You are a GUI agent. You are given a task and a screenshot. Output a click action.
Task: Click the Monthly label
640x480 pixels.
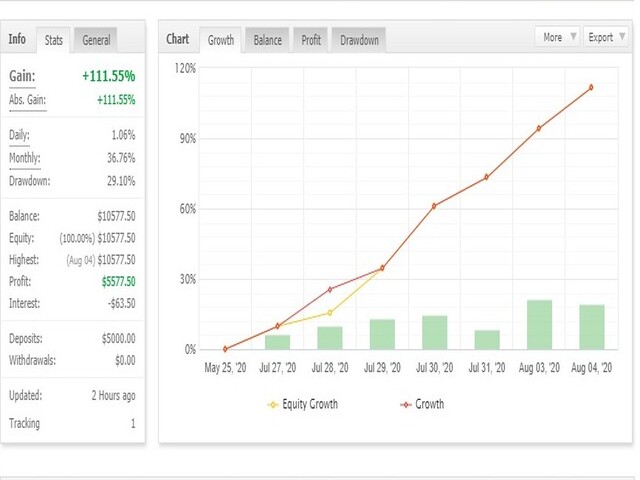pyautogui.click(x=24, y=158)
